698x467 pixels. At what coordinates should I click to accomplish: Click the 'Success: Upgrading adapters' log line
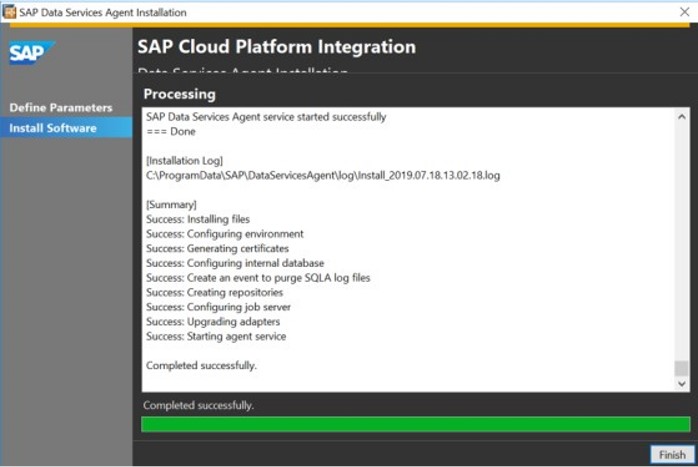[x=213, y=321]
